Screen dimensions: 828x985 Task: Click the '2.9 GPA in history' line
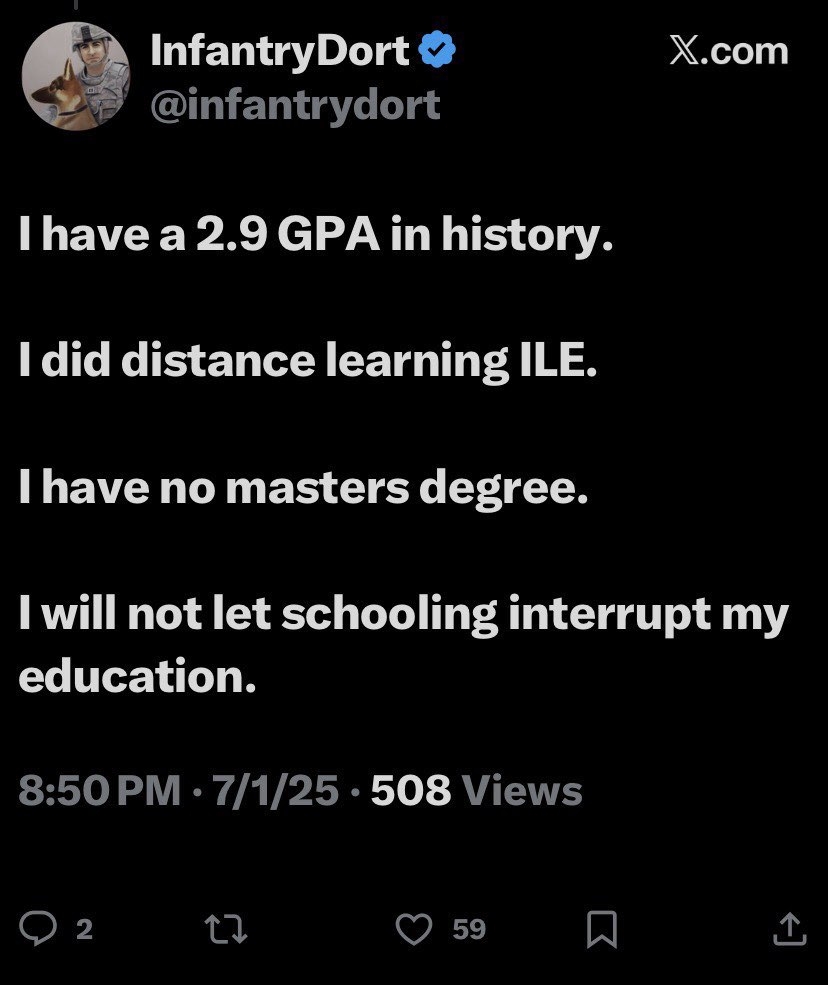click(314, 236)
